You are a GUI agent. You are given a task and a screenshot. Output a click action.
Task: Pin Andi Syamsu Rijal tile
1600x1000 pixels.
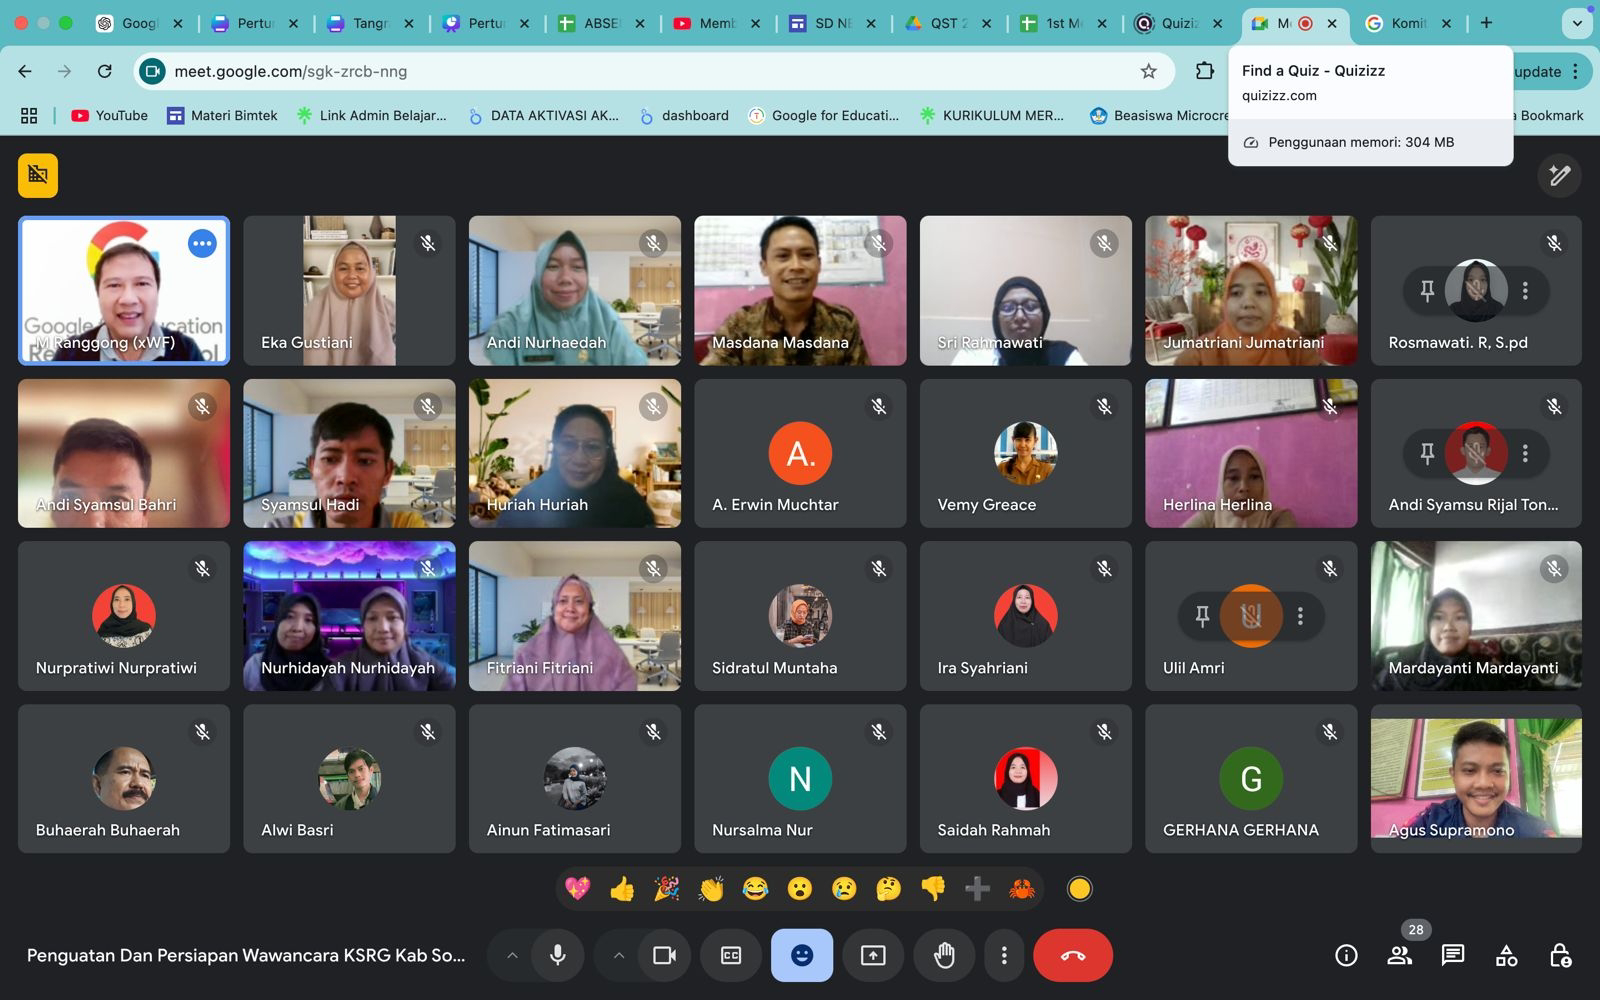1427,453
